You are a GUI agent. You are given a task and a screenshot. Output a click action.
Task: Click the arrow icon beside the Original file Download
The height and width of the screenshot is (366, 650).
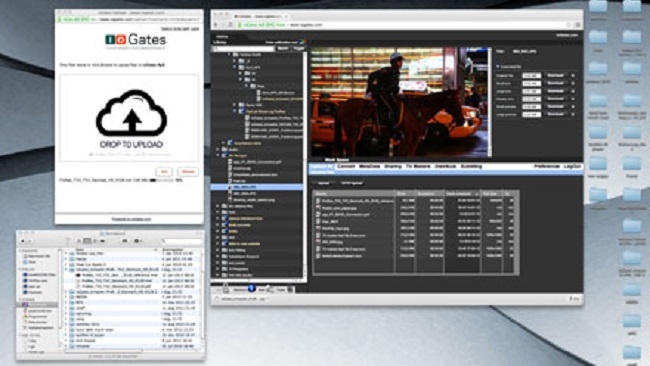tap(573, 75)
